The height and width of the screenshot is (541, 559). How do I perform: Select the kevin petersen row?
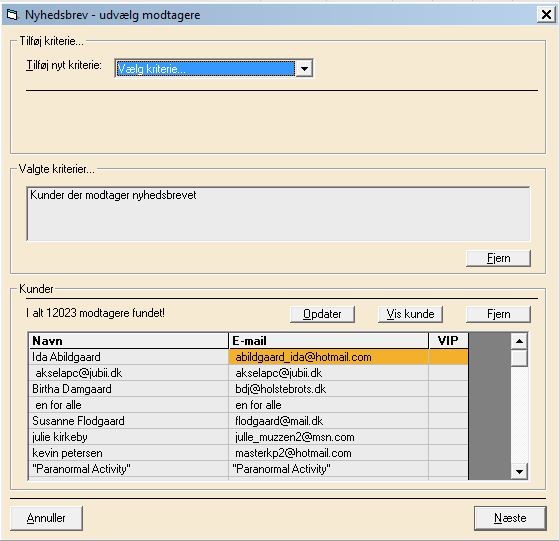(x=248, y=453)
